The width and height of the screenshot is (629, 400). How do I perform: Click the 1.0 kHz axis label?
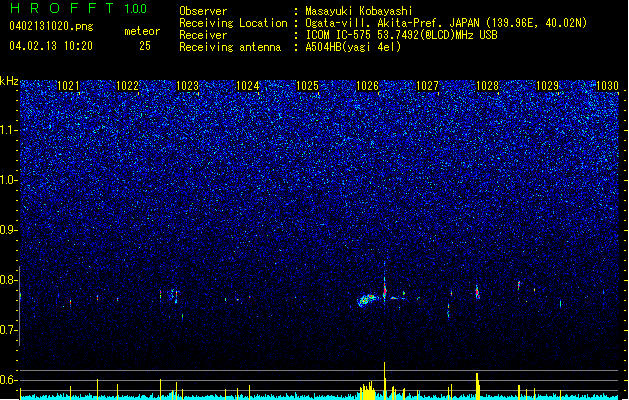tap(9, 180)
